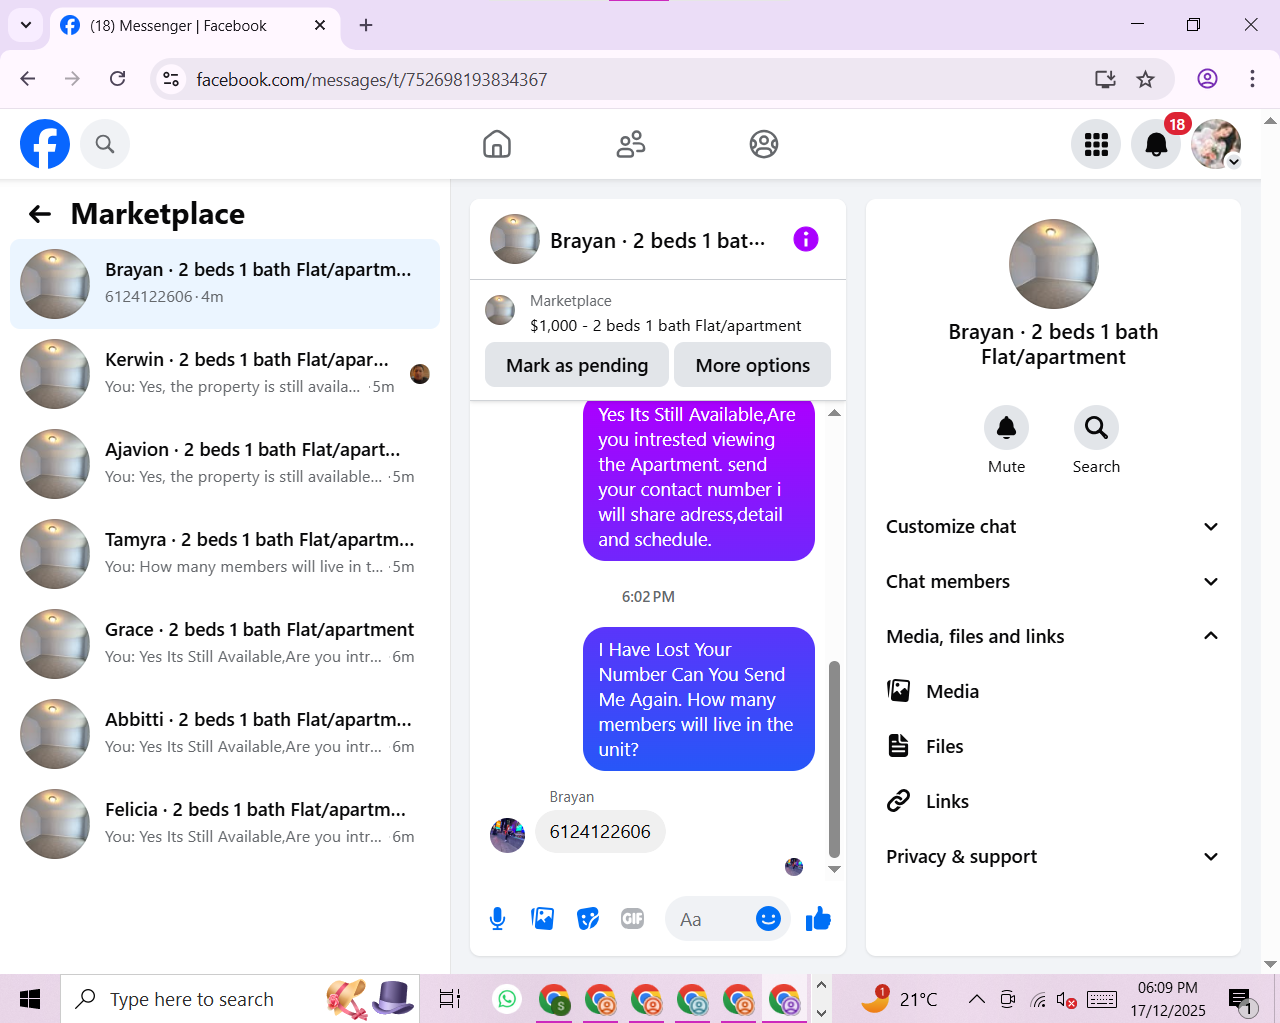Go back with the browser back arrow

pos(28,79)
